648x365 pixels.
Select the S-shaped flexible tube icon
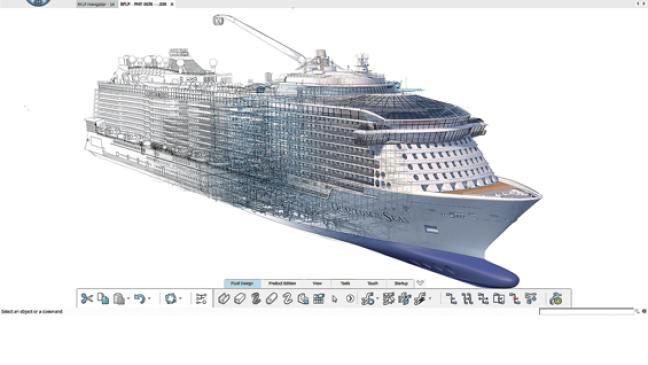[287, 298]
